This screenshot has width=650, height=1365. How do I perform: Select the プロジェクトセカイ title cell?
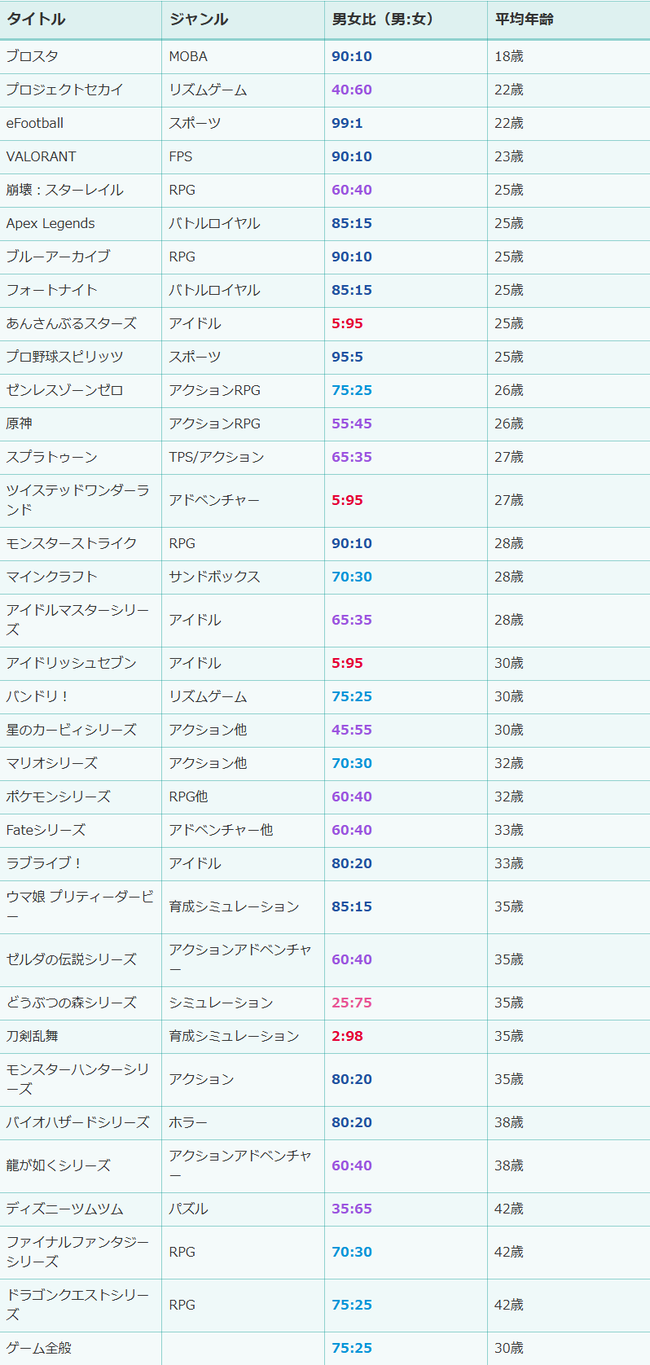(x=81, y=90)
